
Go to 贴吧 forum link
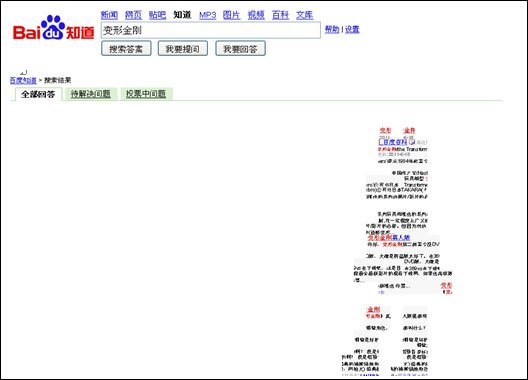click(158, 15)
